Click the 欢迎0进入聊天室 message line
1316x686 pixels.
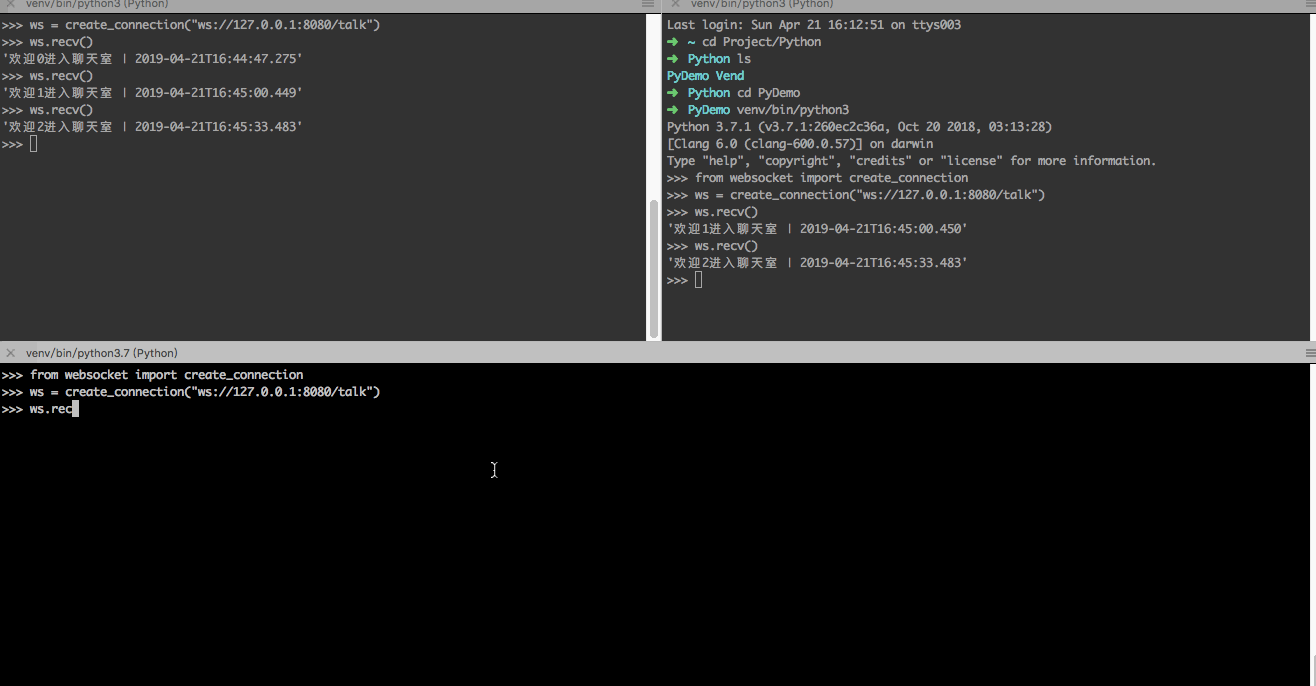coord(152,59)
